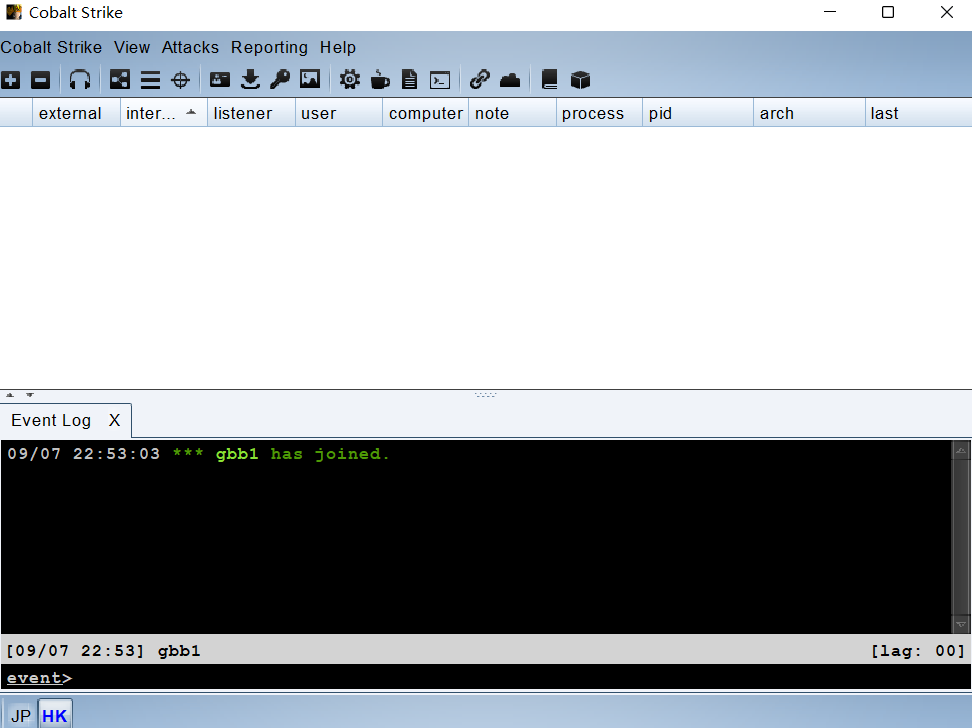Open the Cobalt Strike menu

[51, 48]
